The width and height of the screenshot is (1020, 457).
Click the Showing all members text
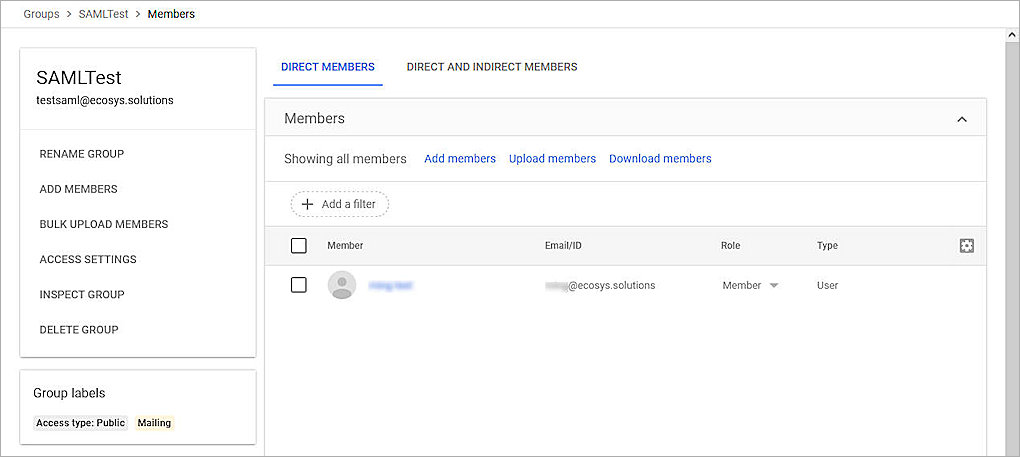pyautogui.click(x=345, y=159)
